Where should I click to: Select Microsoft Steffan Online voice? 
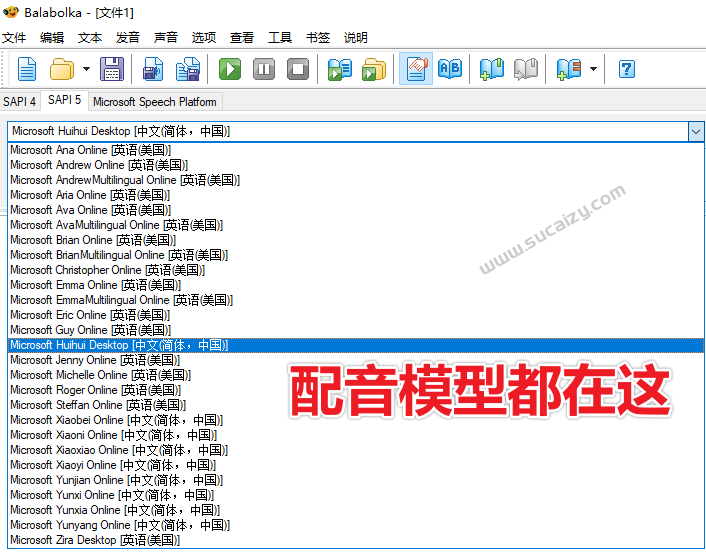(356, 405)
